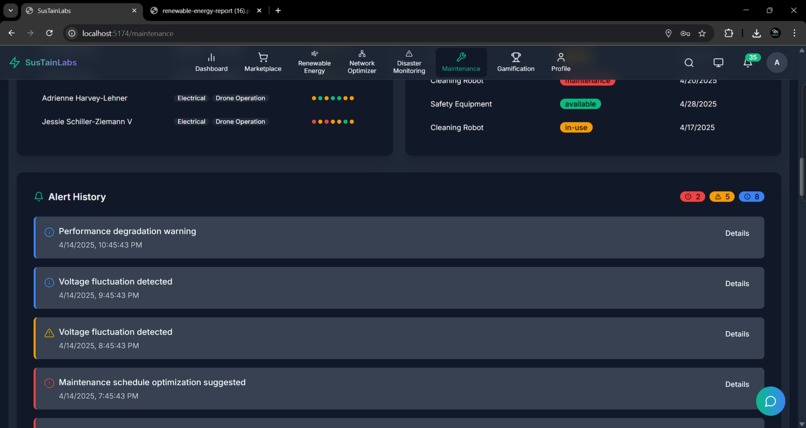The image size is (806, 428).
Task: Filter by red critical alerts badge 2
Action: [x=692, y=197]
